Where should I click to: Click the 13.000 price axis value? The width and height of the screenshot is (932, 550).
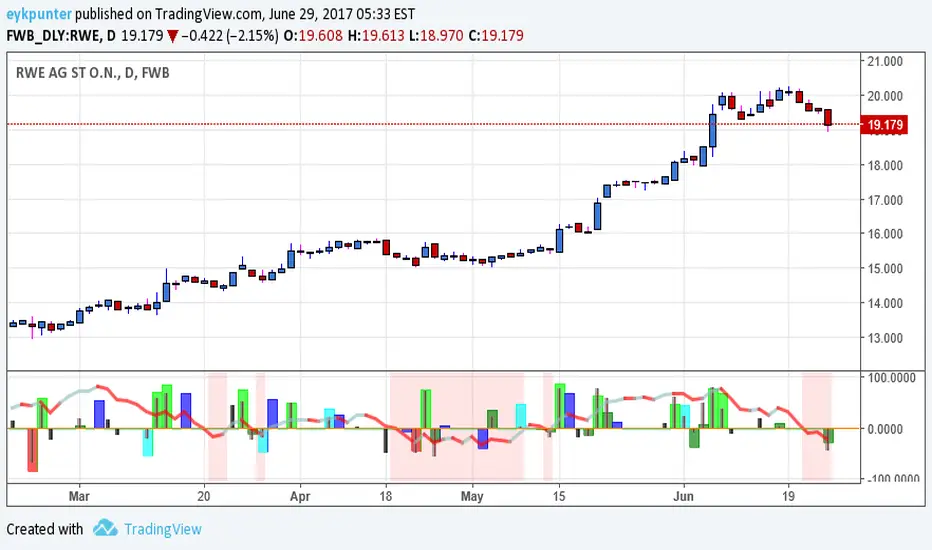pos(885,338)
